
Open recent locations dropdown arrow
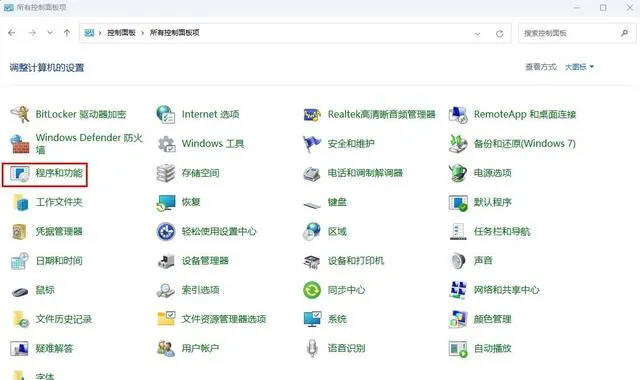click(x=50, y=33)
